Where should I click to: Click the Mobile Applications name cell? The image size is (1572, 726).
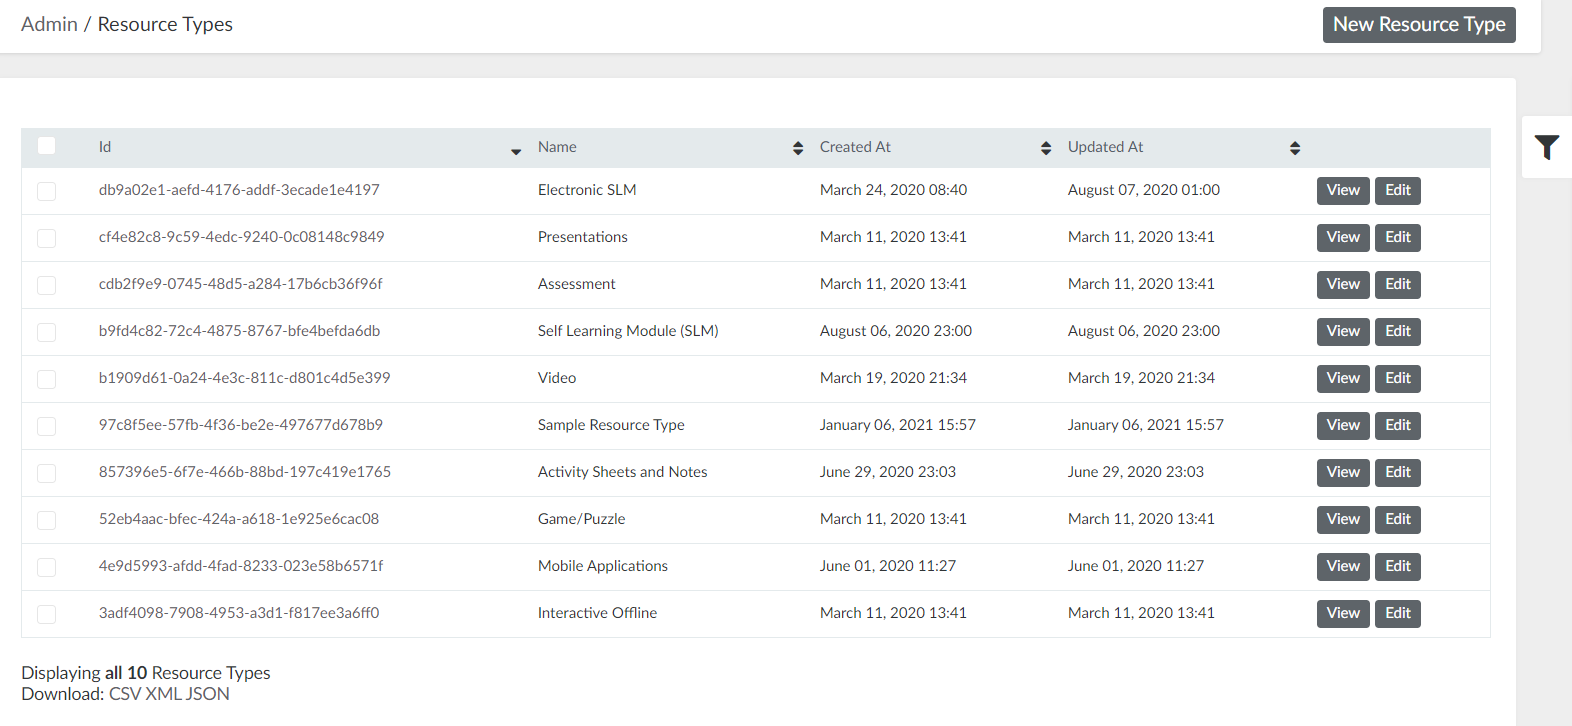603,566
